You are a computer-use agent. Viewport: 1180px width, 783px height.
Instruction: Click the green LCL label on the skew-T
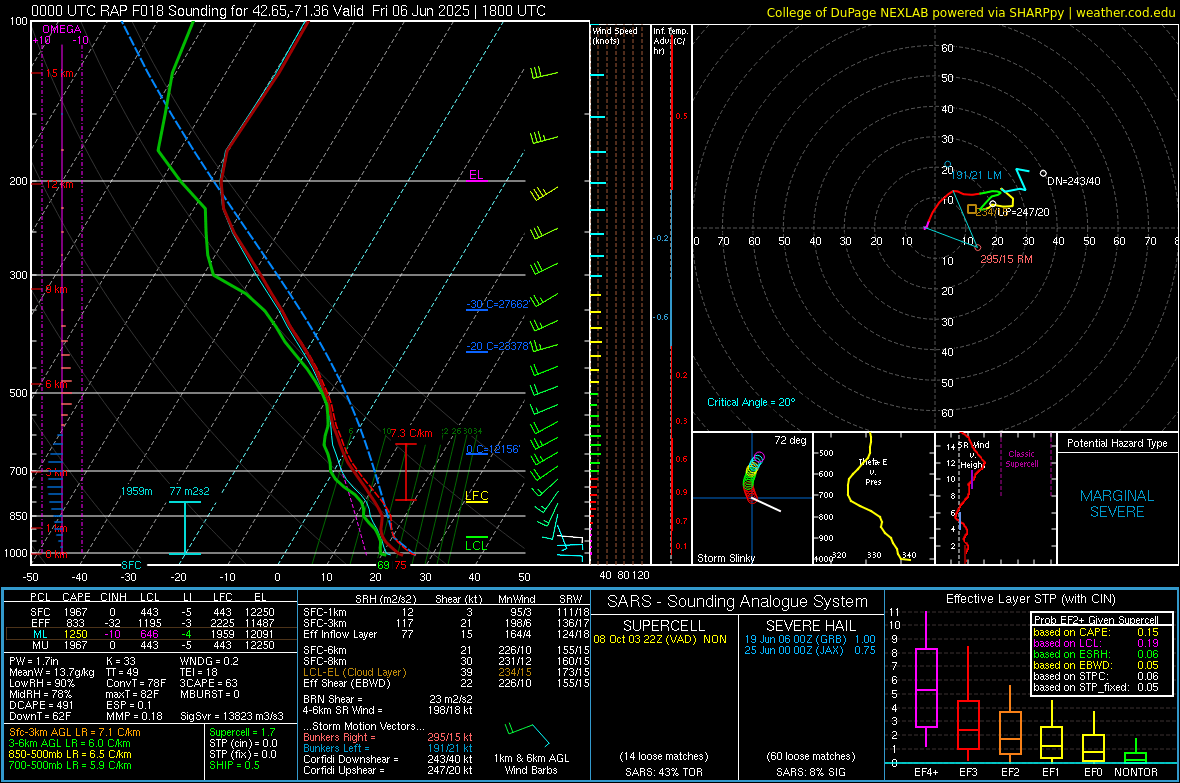point(476,545)
